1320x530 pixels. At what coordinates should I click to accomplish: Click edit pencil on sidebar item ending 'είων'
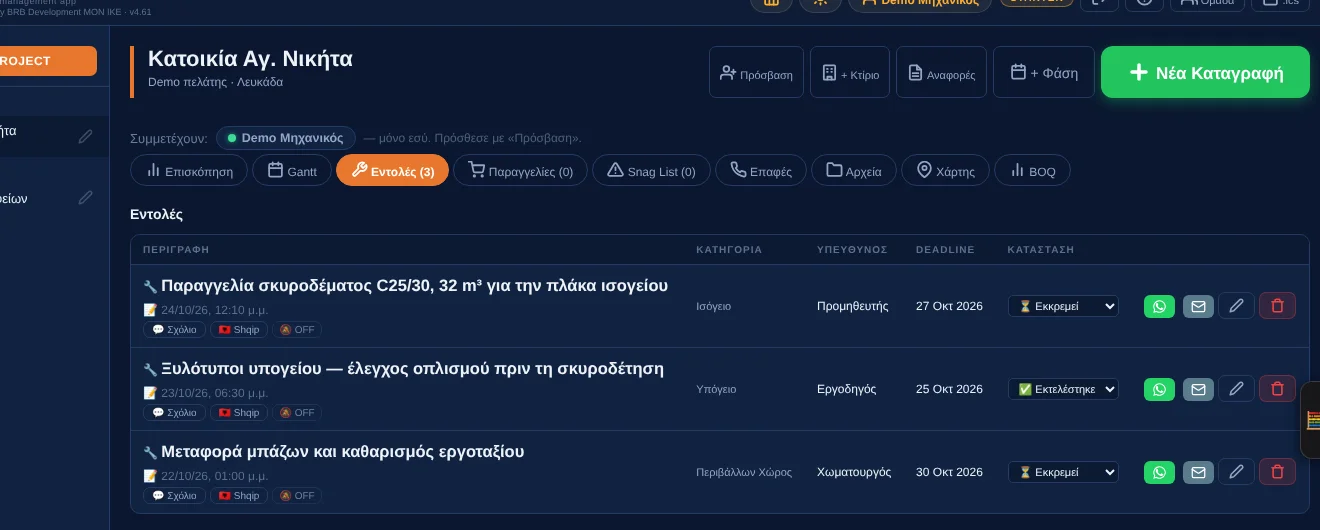click(86, 198)
